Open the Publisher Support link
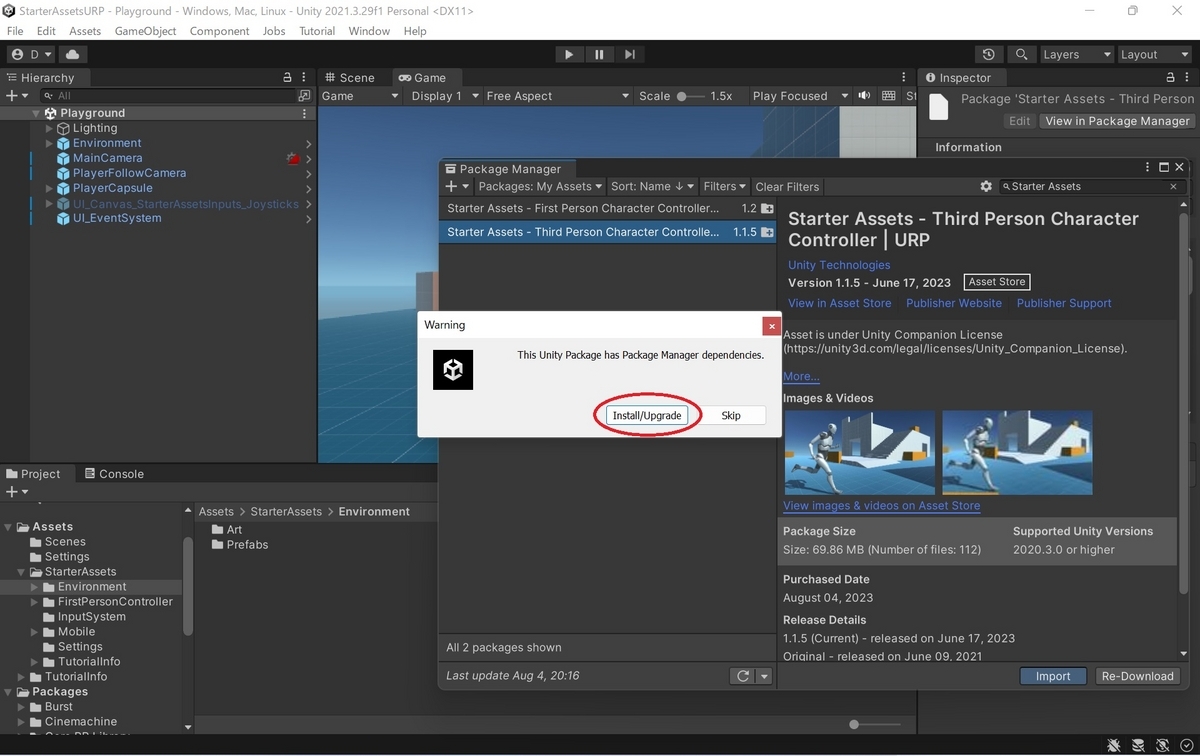1200x756 pixels. [1064, 303]
